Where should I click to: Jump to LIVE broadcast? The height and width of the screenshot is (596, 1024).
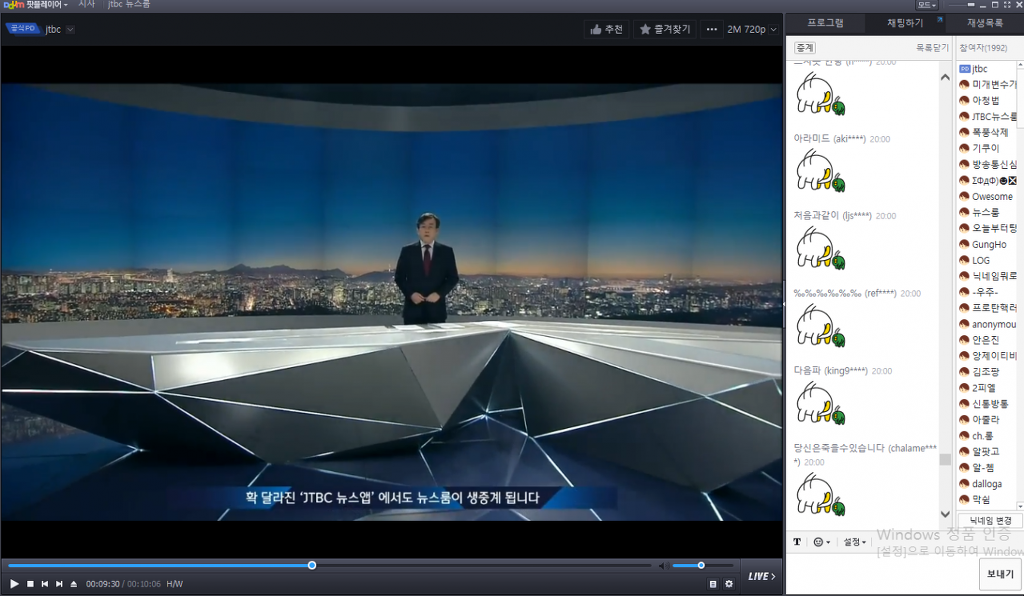point(761,576)
